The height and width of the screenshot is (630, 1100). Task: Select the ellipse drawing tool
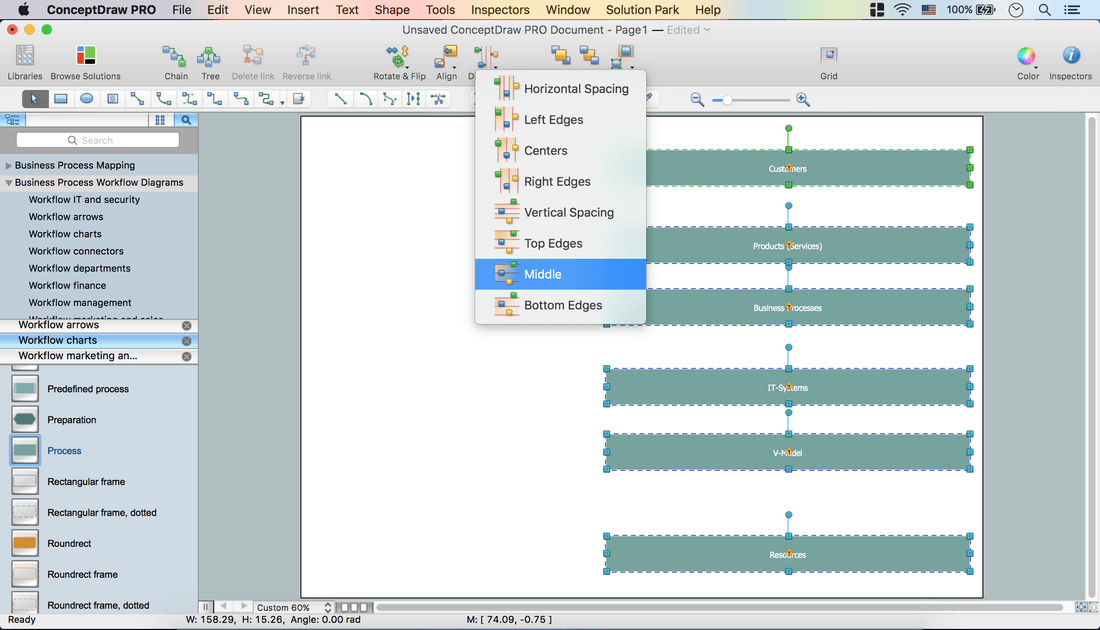point(87,99)
